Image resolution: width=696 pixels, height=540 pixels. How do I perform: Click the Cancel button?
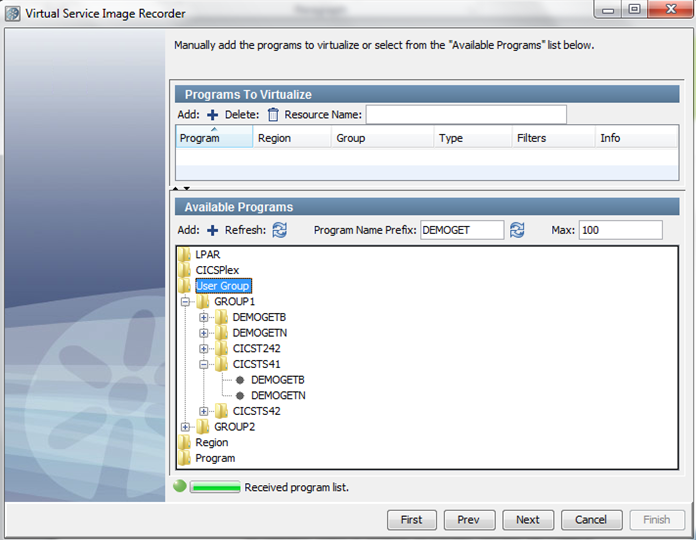[591, 520]
